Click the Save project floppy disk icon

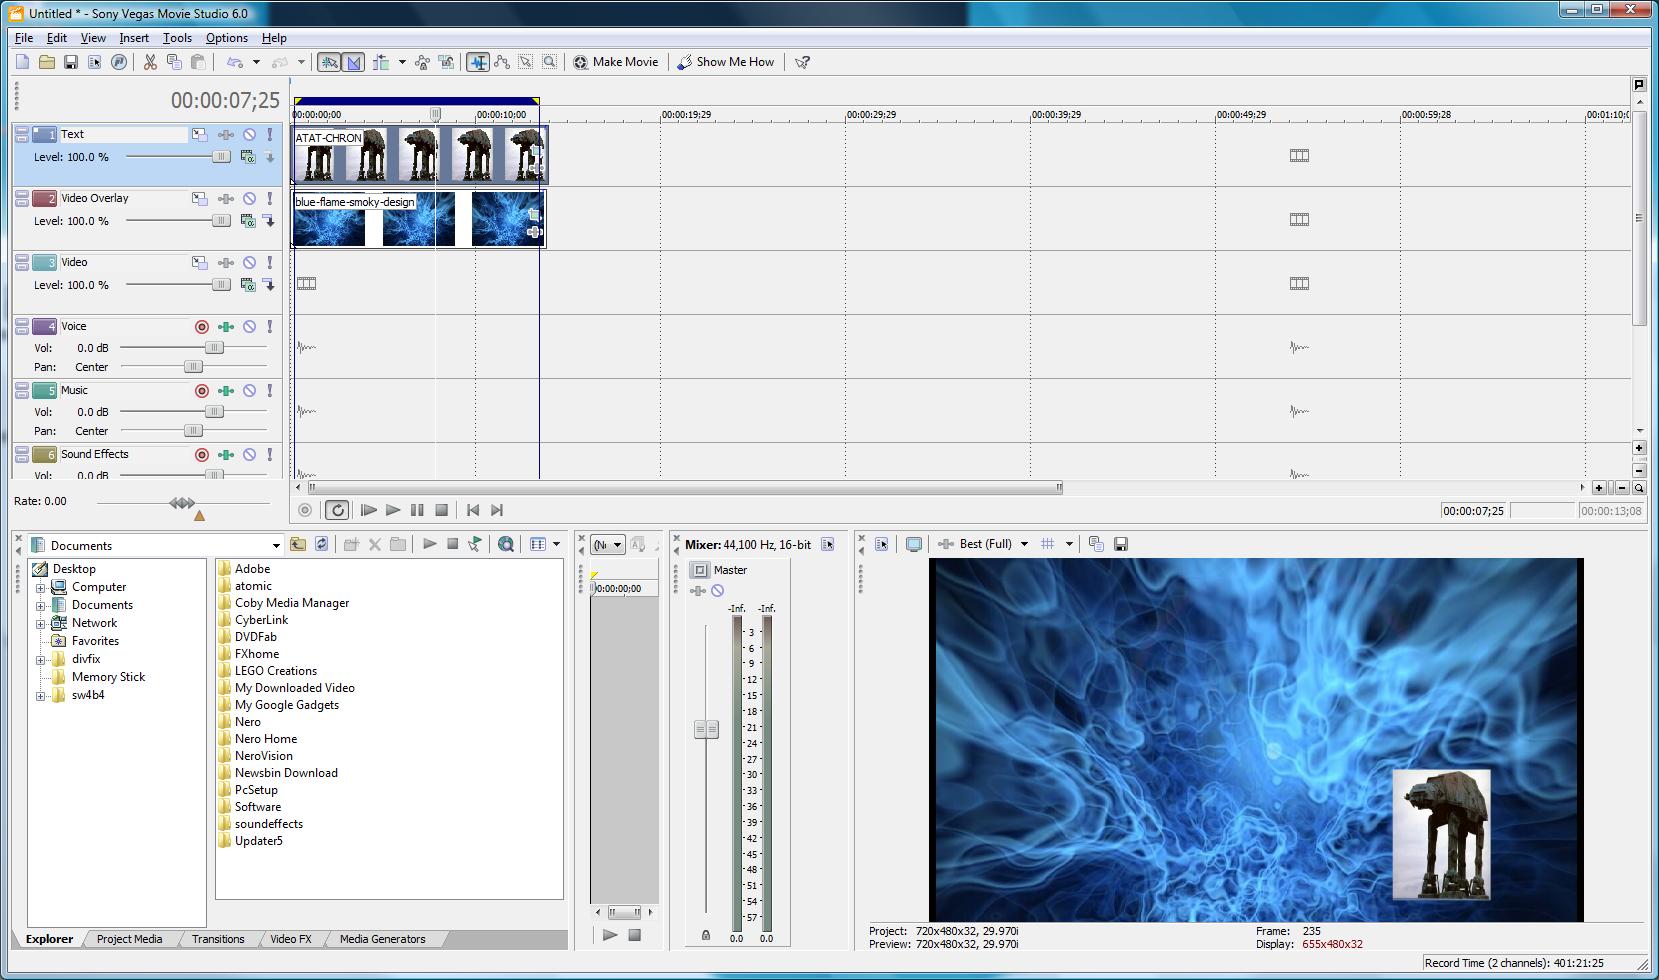(70, 62)
